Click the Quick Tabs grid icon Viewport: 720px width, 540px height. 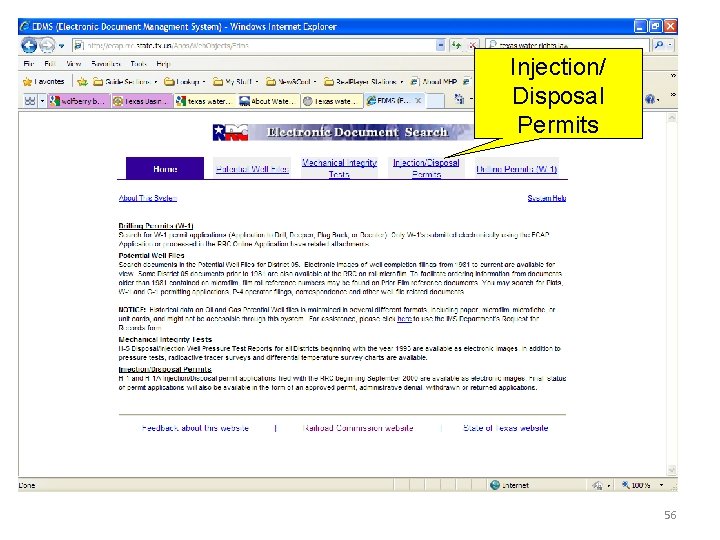point(29,100)
